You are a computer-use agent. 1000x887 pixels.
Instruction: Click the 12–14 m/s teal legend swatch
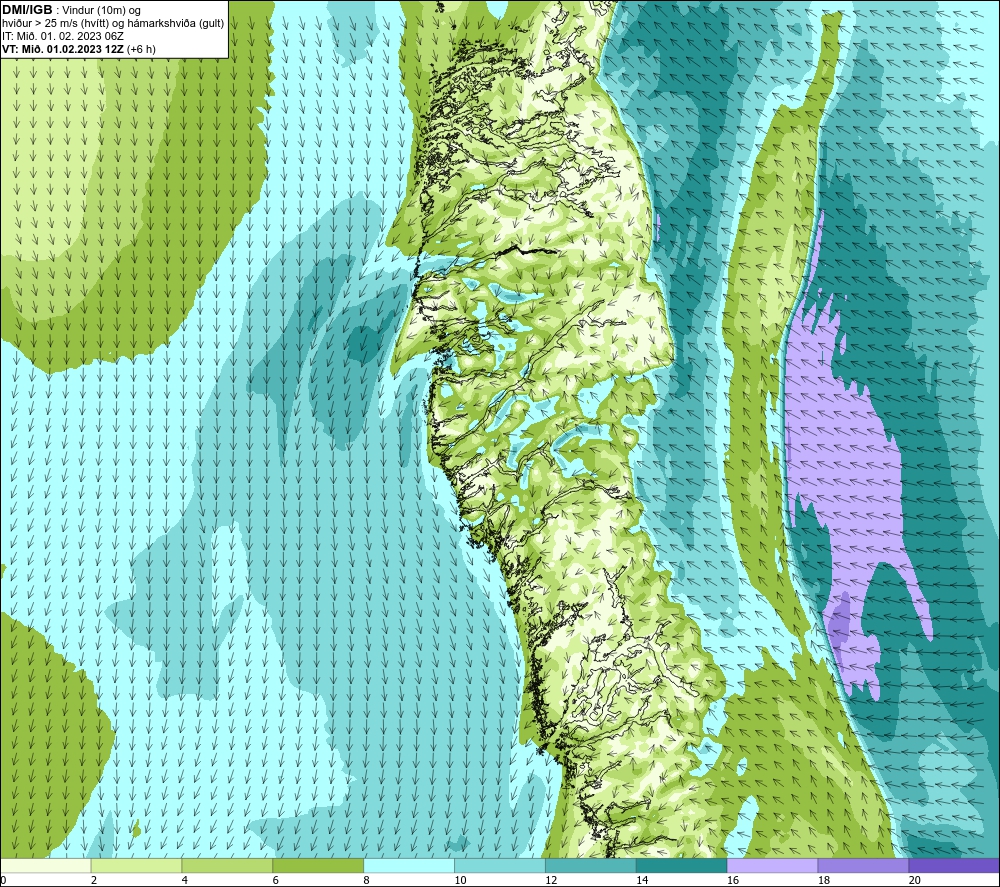(591, 866)
